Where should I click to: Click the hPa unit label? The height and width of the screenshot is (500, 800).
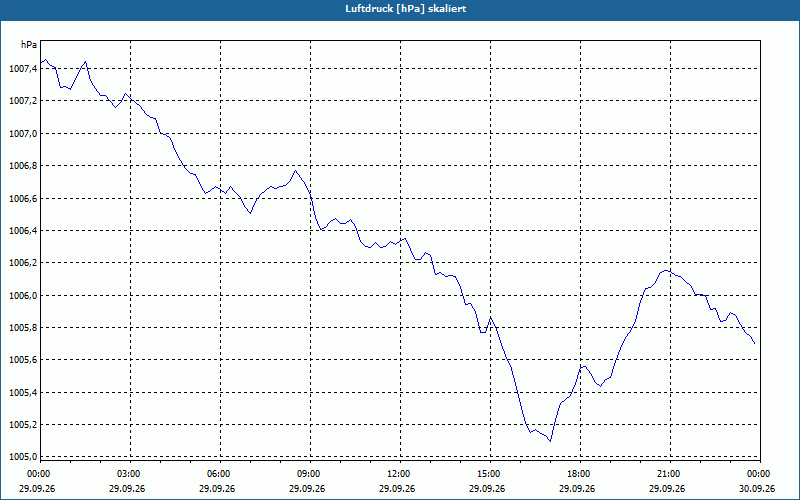click(29, 45)
